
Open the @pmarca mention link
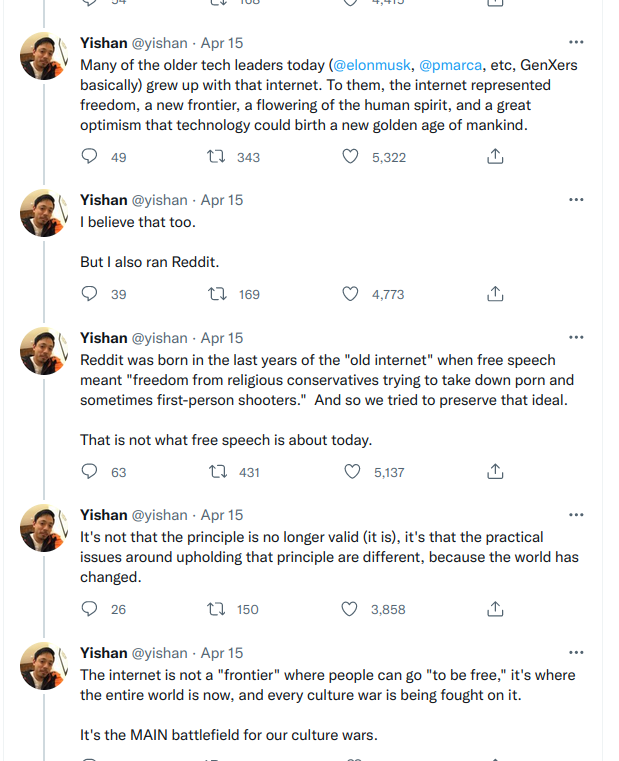click(x=451, y=65)
